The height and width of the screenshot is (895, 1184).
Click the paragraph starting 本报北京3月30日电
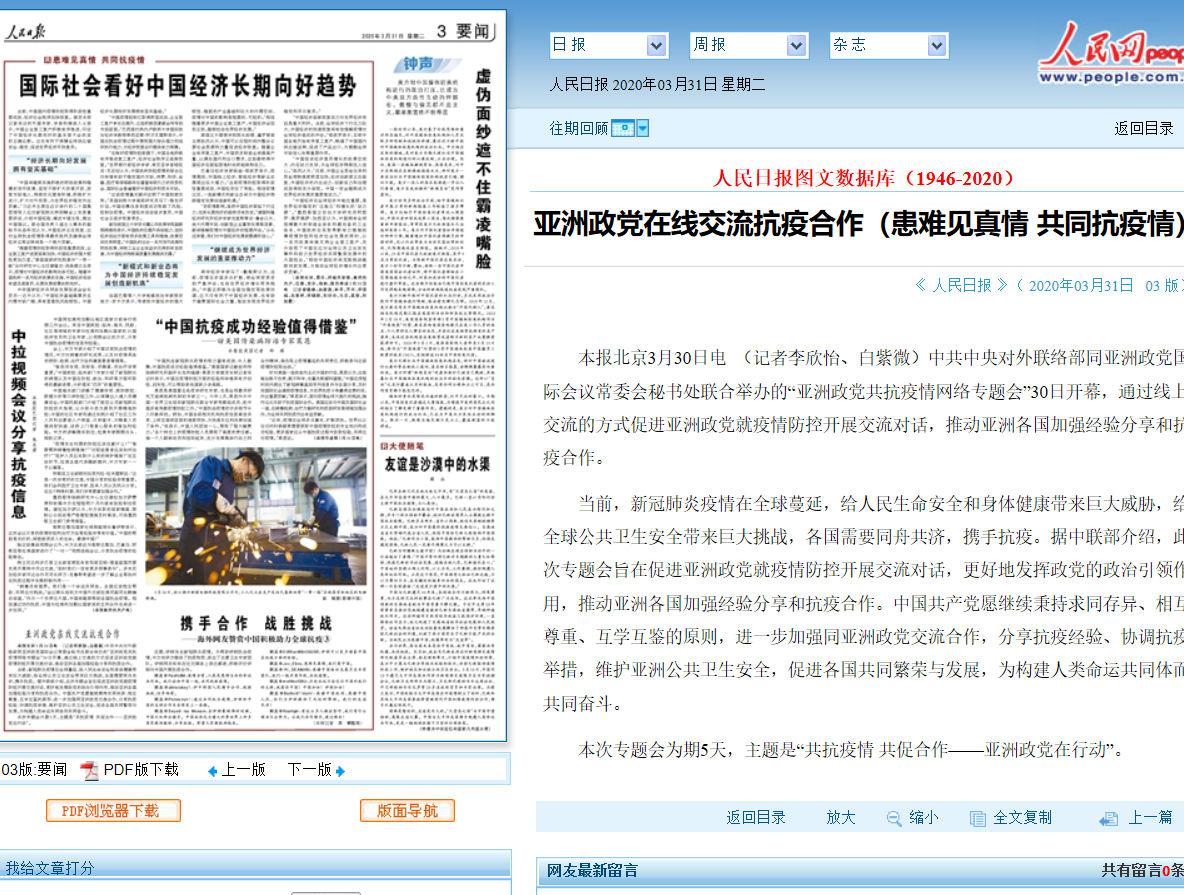click(x=863, y=408)
